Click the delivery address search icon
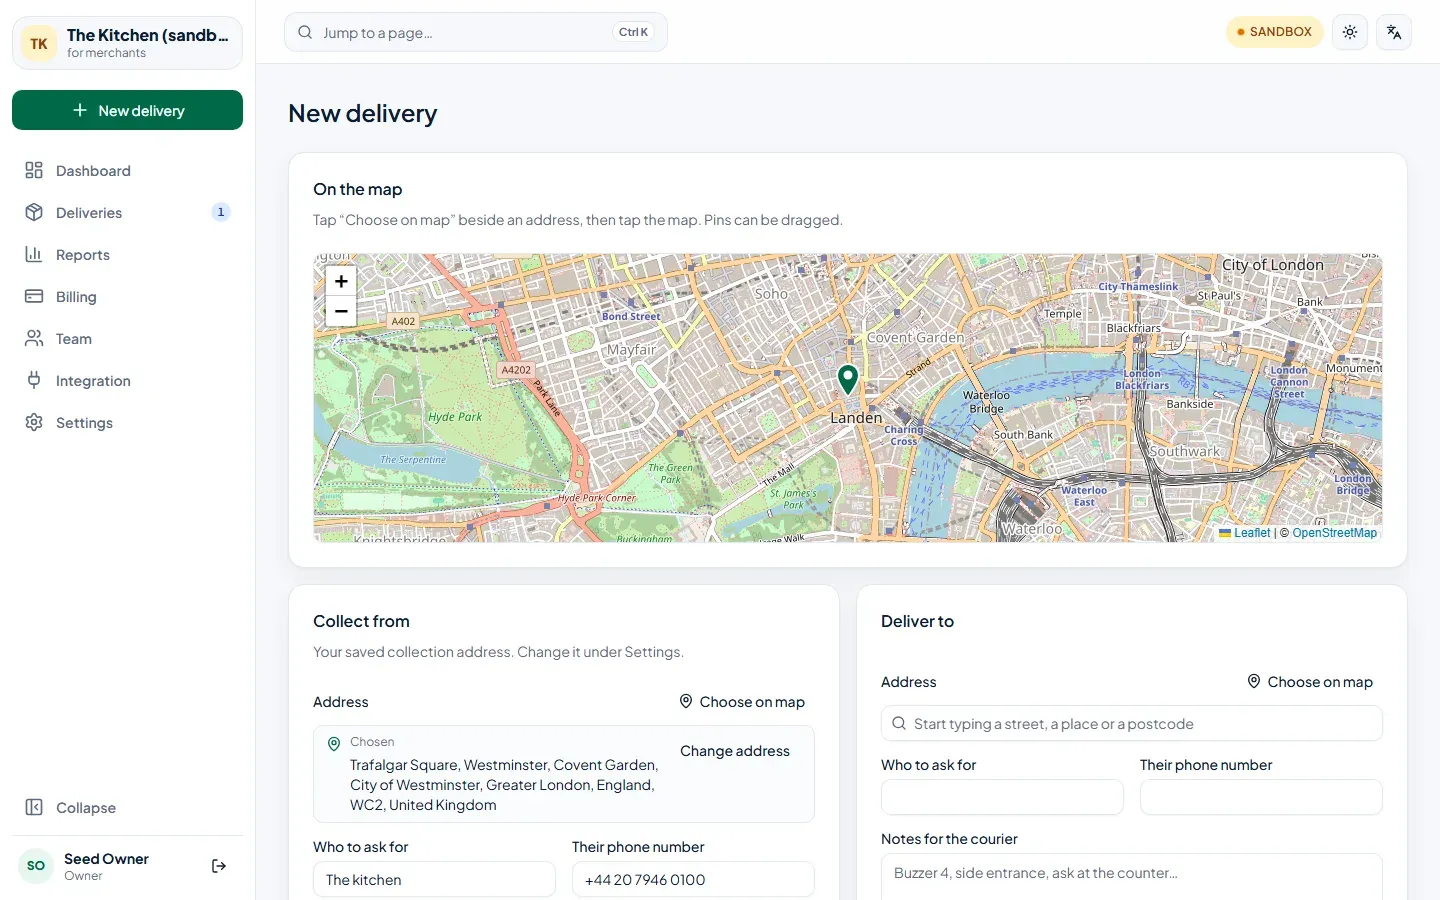The height and width of the screenshot is (900, 1440). click(x=899, y=723)
